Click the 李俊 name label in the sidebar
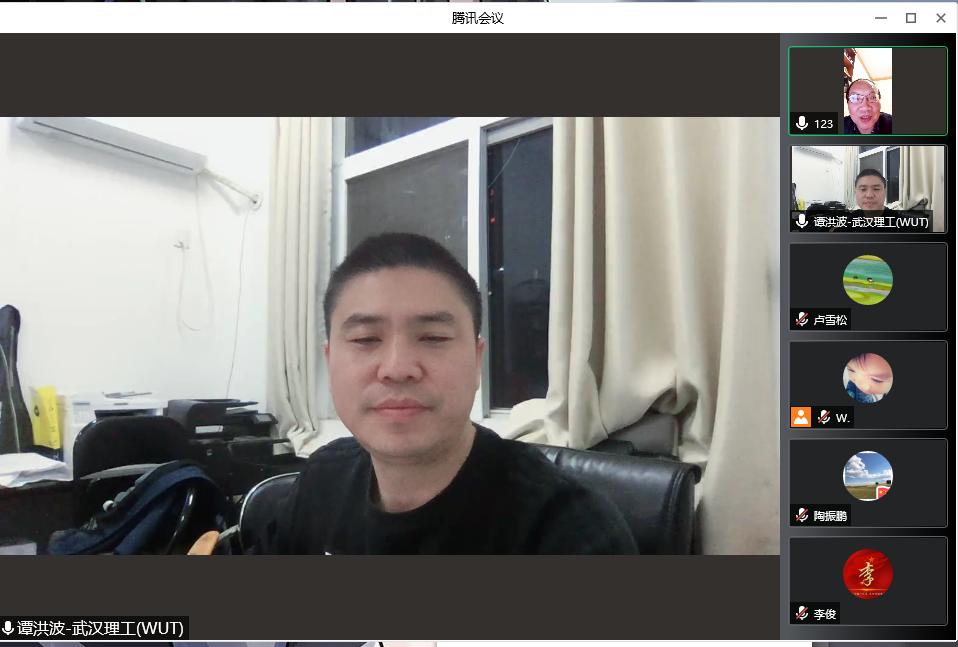Viewport: 958px width, 647px height. click(x=826, y=613)
